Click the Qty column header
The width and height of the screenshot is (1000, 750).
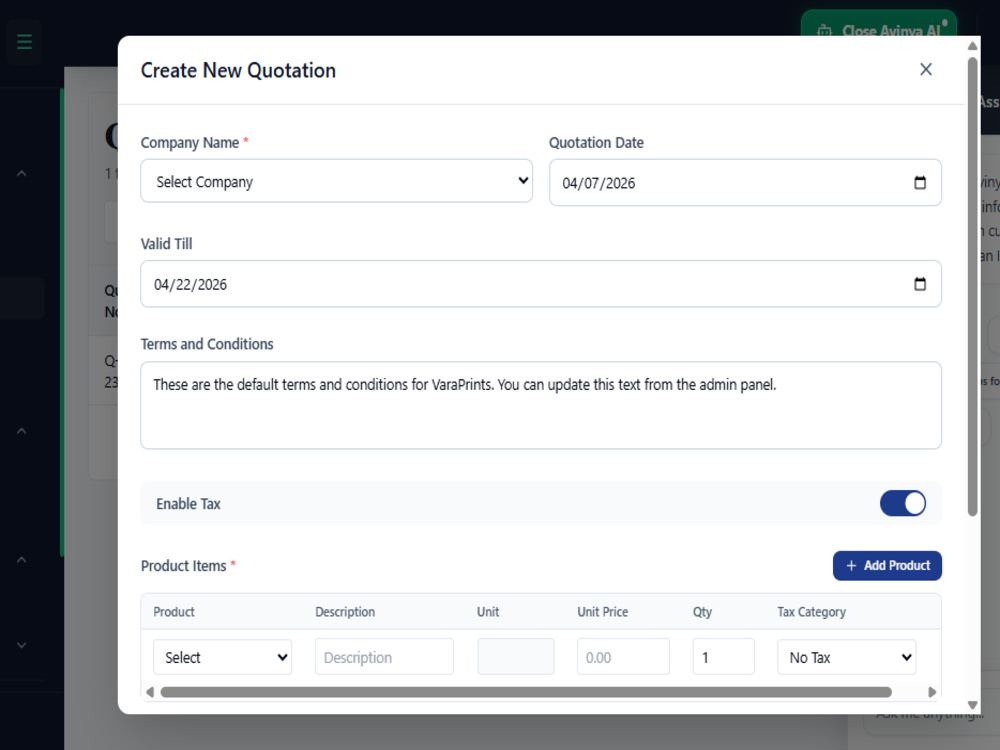pos(702,612)
